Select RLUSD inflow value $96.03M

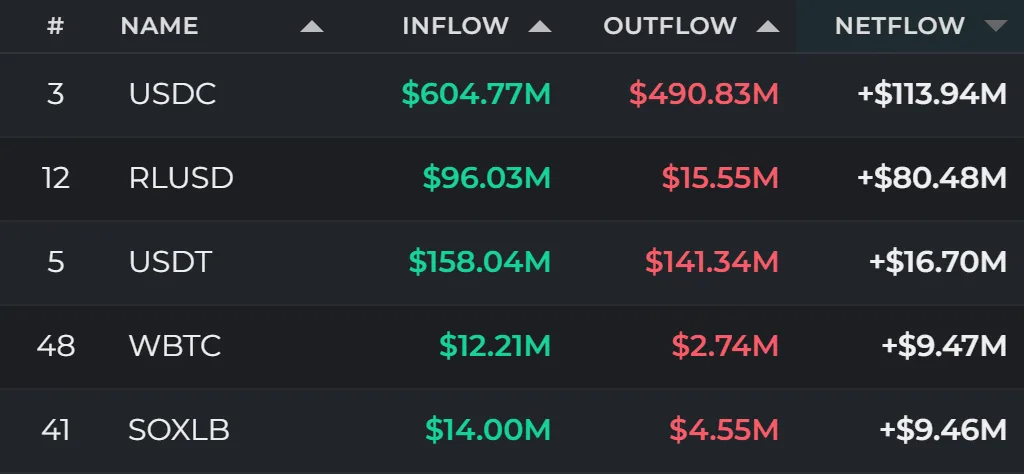[x=487, y=178]
